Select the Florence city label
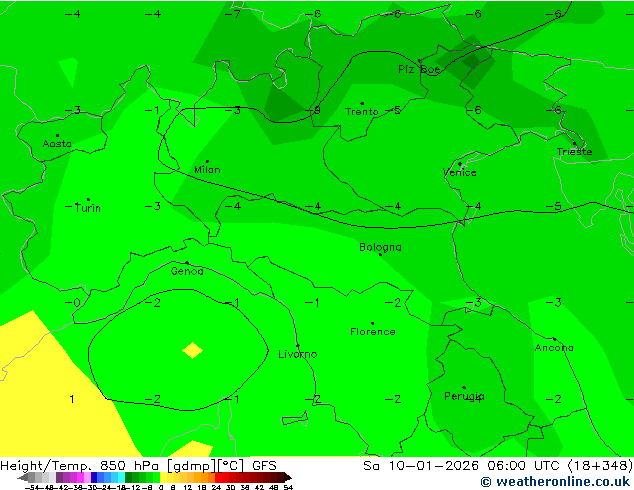The image size is (634, 490). pyautogui.click(x=373, y=332)
